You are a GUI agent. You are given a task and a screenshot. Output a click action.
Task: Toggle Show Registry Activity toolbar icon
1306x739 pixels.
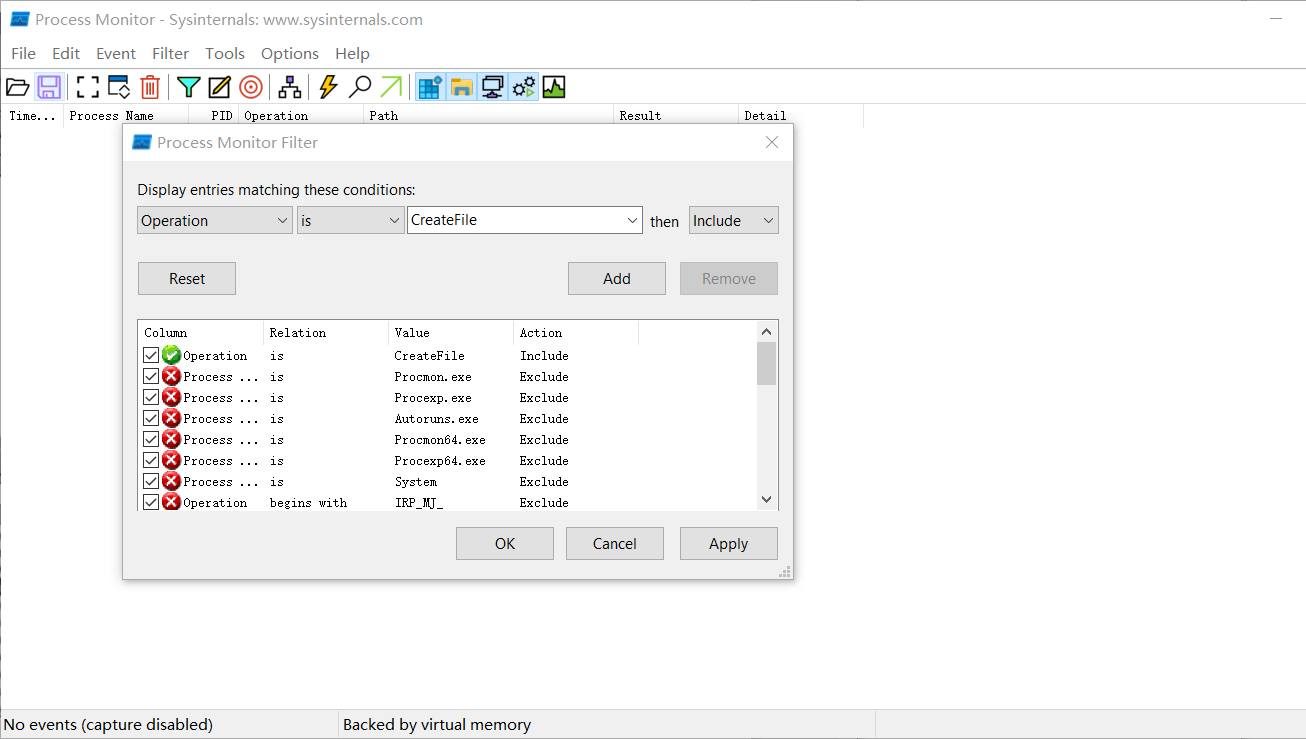coord(430,87)
